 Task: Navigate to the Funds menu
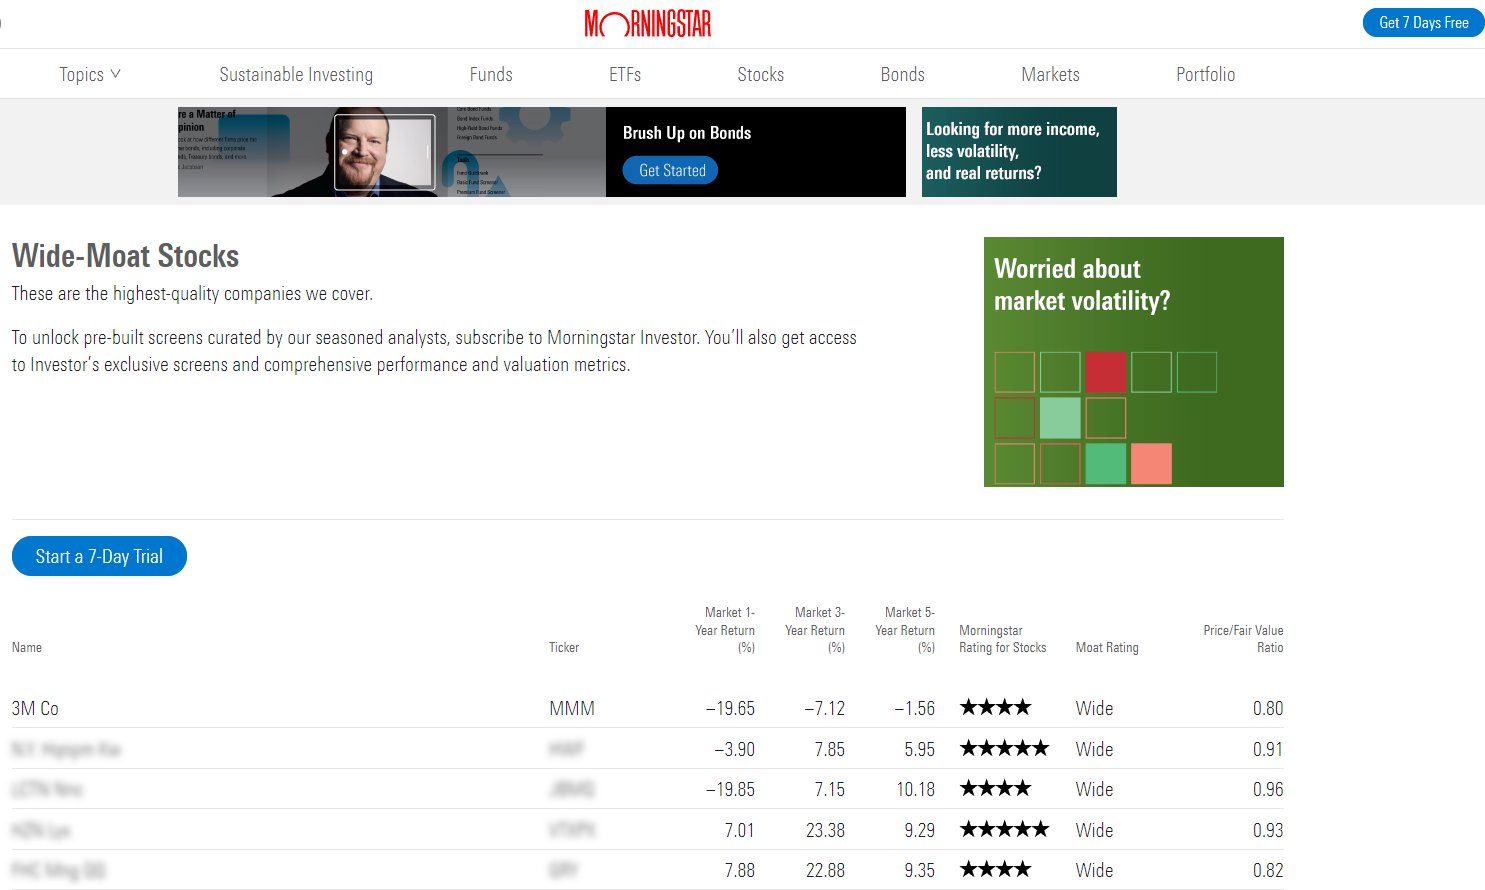491,74
